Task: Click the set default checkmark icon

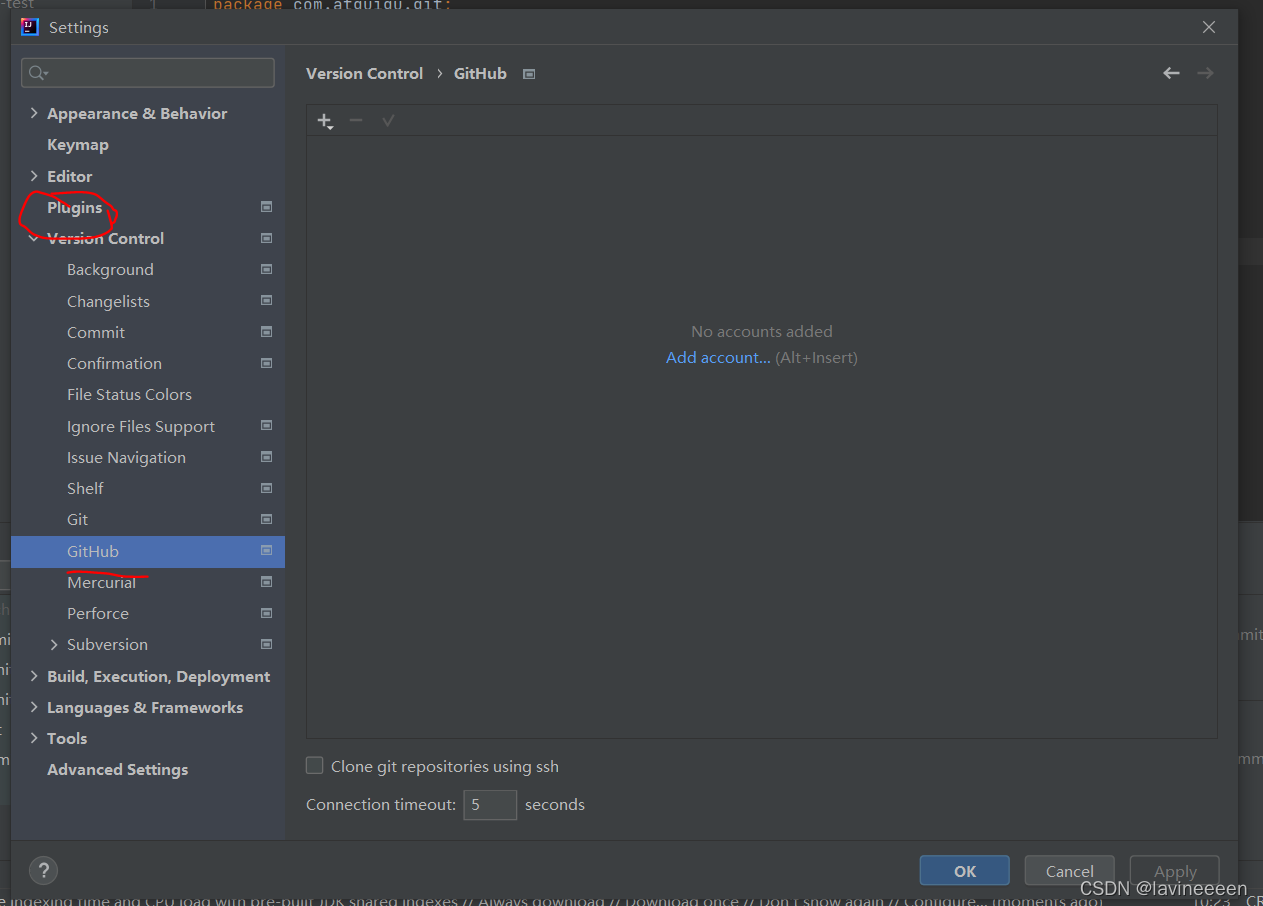Action: [388, 120]
